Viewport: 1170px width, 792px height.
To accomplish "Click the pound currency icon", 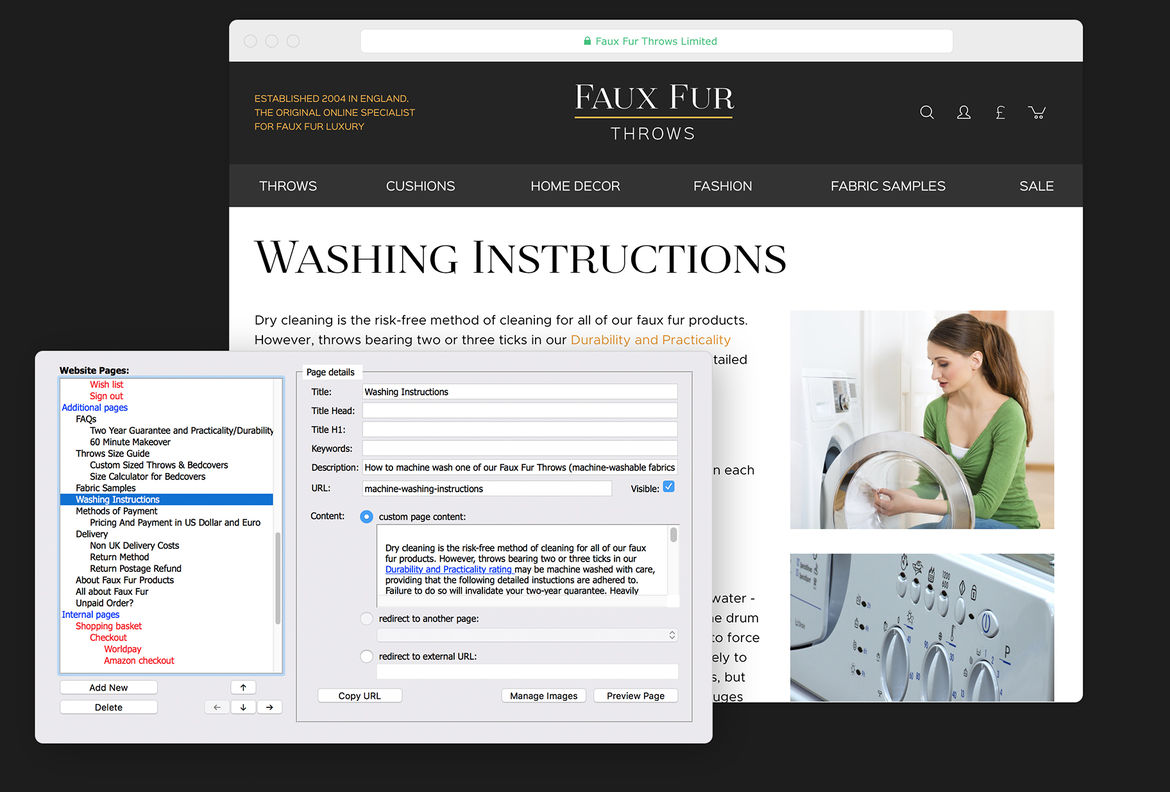I will coord(1000,113).
